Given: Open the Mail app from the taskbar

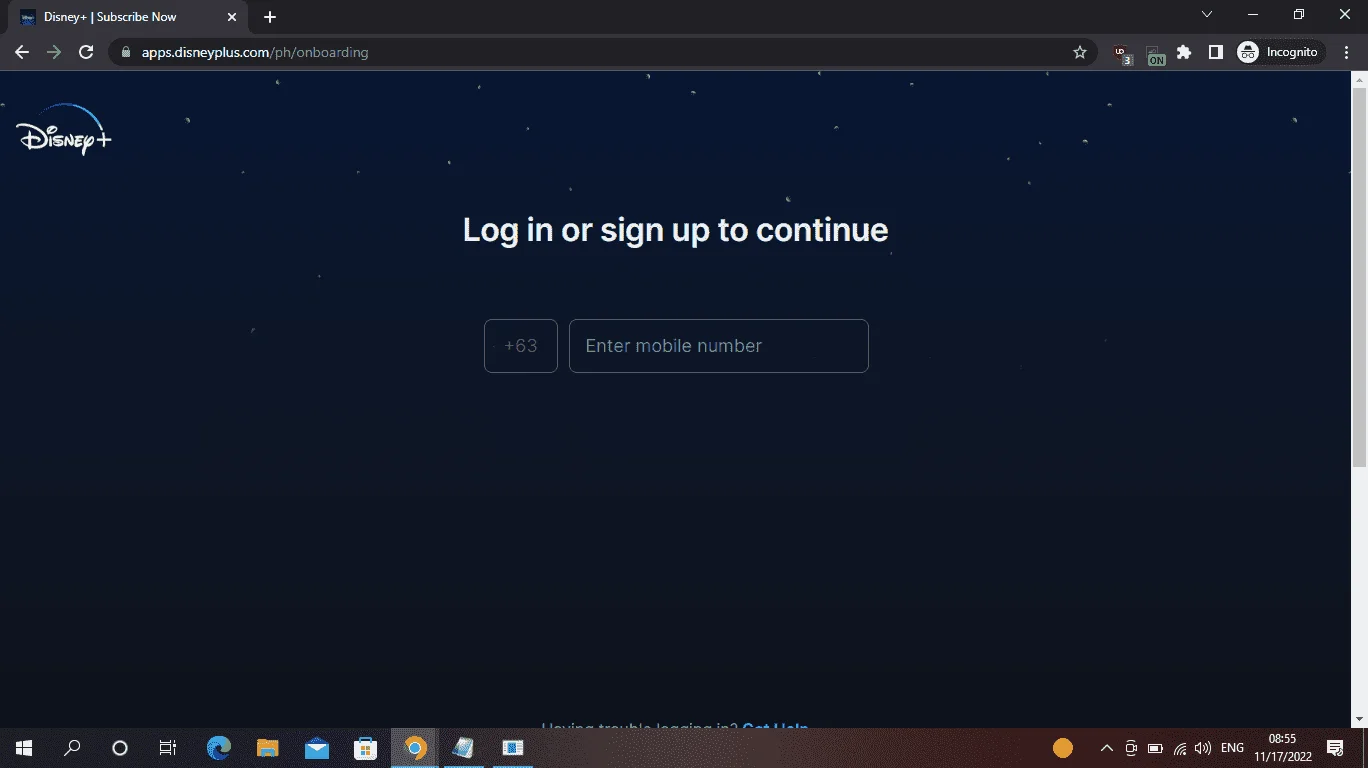Looking at the screenshot, I should pyautogui.click(x=317, y=748).
